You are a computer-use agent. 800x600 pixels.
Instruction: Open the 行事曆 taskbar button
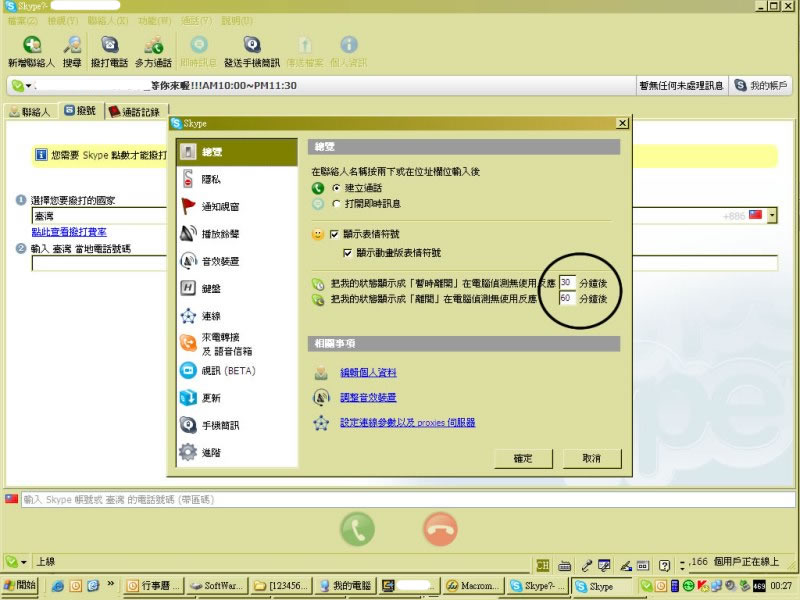(x=154, y=586)
